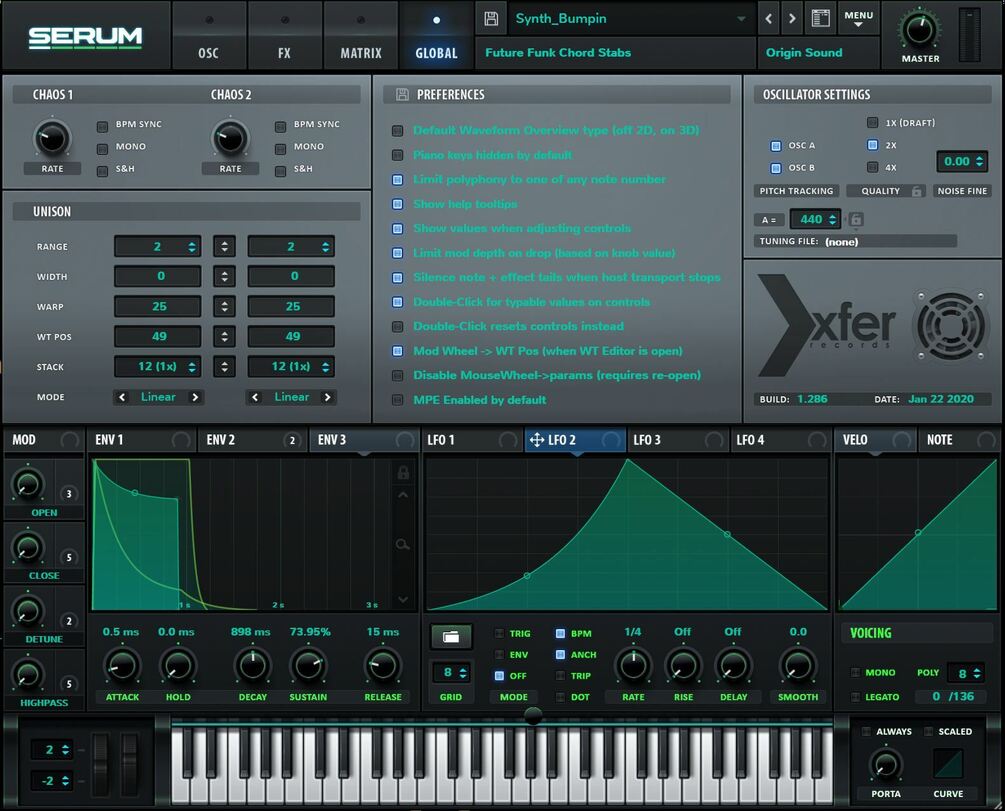Click the portamento curve display
The width and height of the screenshot is (1005, 811).
click(948, 765)
